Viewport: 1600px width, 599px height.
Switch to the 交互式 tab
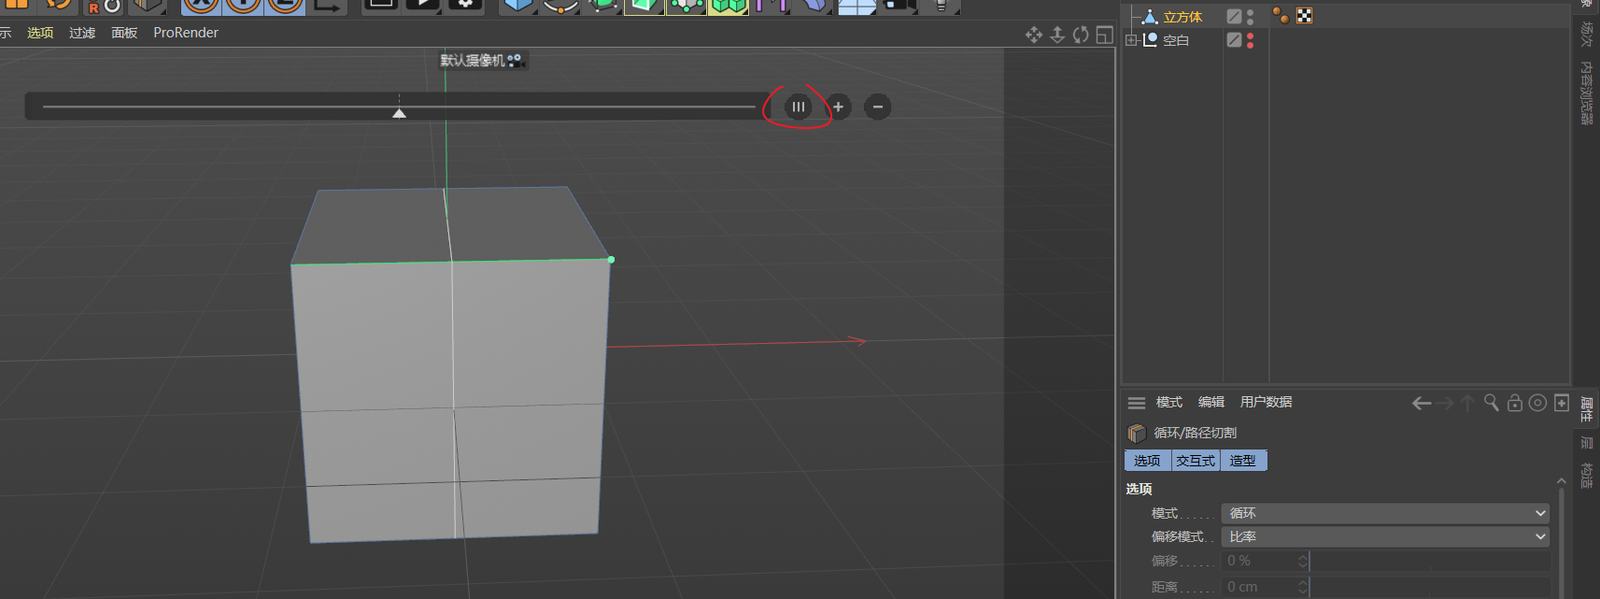tap(1195, 461)
